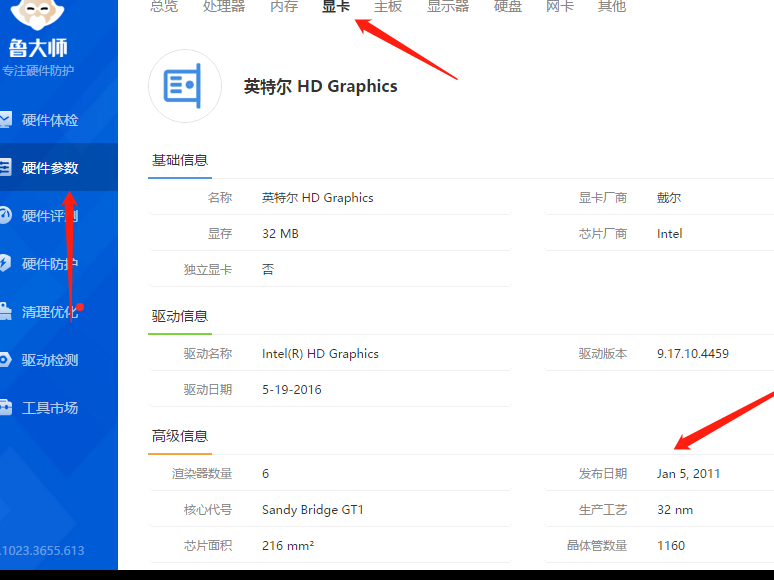The image size is (774, 580).
Task: Click the 核心代号 label
Action: click(207, 510)
